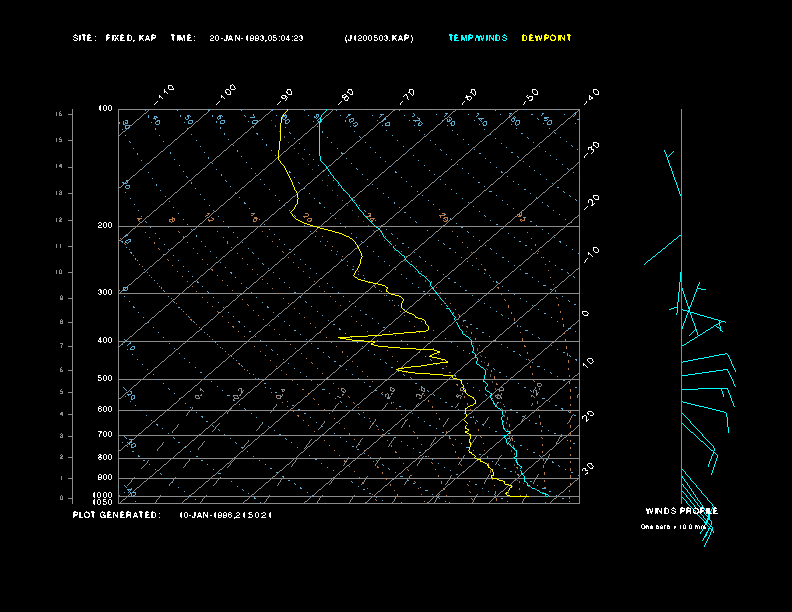Image resolution: width=792 pixels, height=612 pixels.
Task: Select the 10-JAN-1996 plot generation date
Action: 226,515
